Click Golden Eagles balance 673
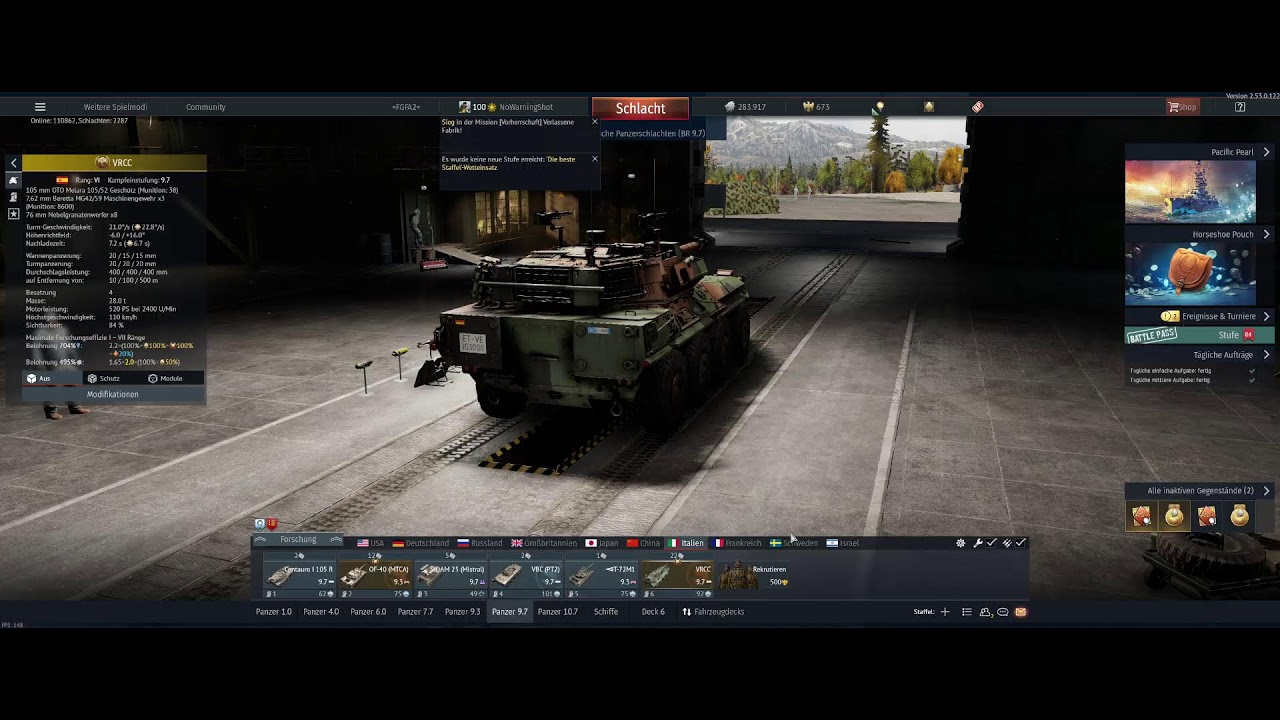This screenshot has width=1280, height=720. [816, 107]
